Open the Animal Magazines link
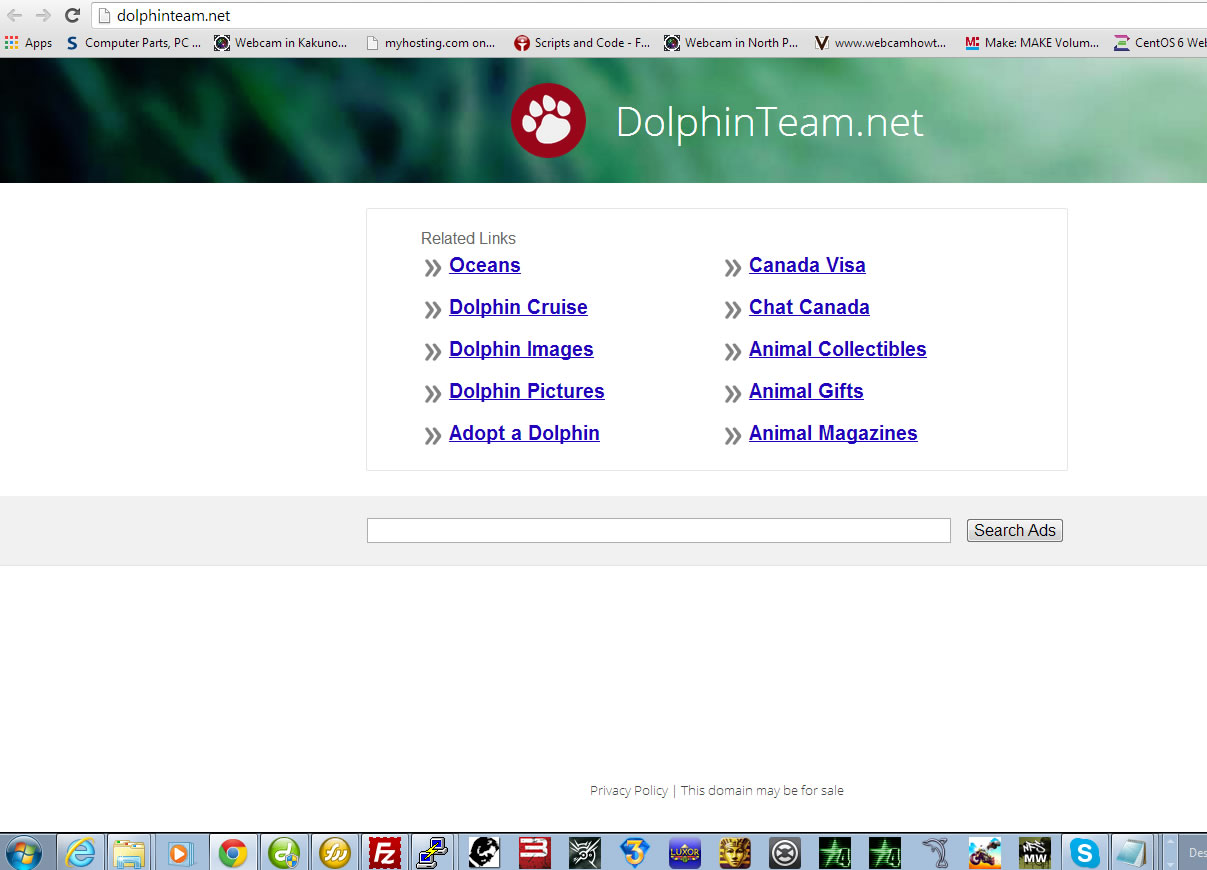Viewport: 1207px width, 870px height. (833, 433)
